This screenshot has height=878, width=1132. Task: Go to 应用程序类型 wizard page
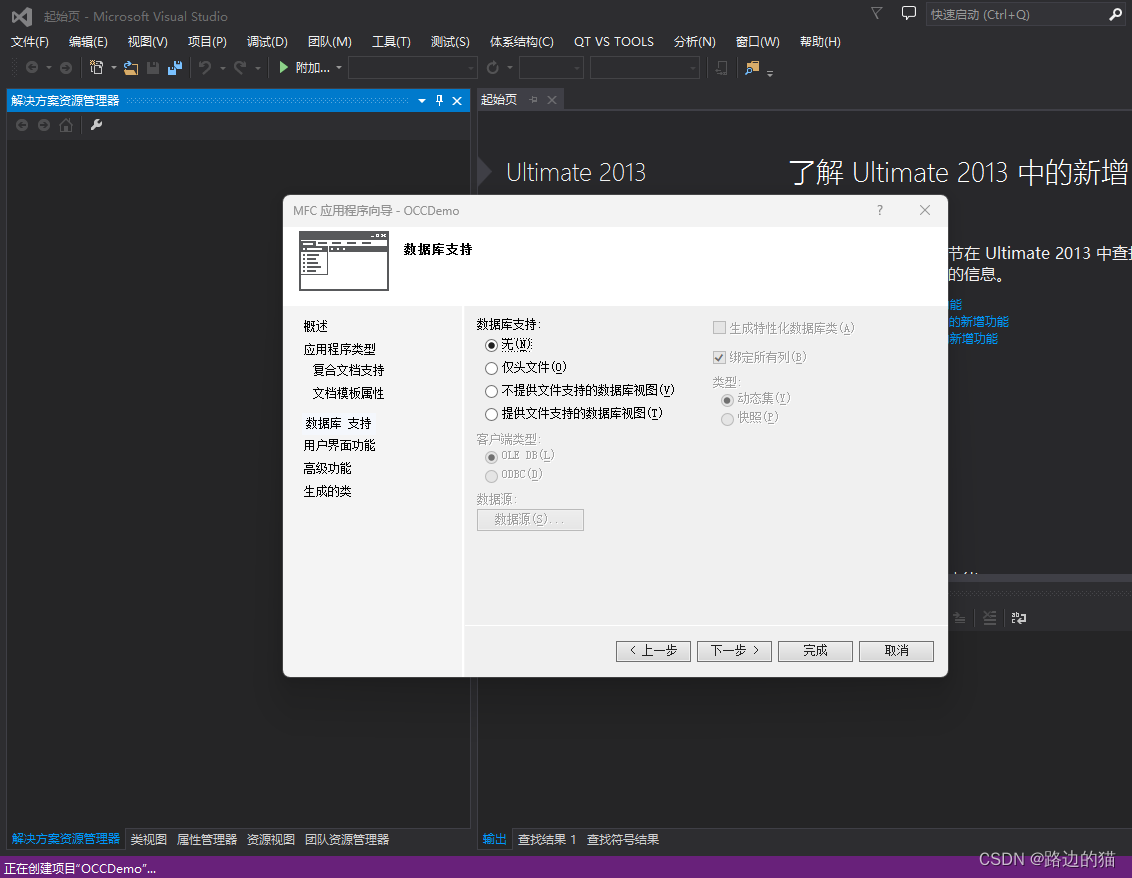339,349
